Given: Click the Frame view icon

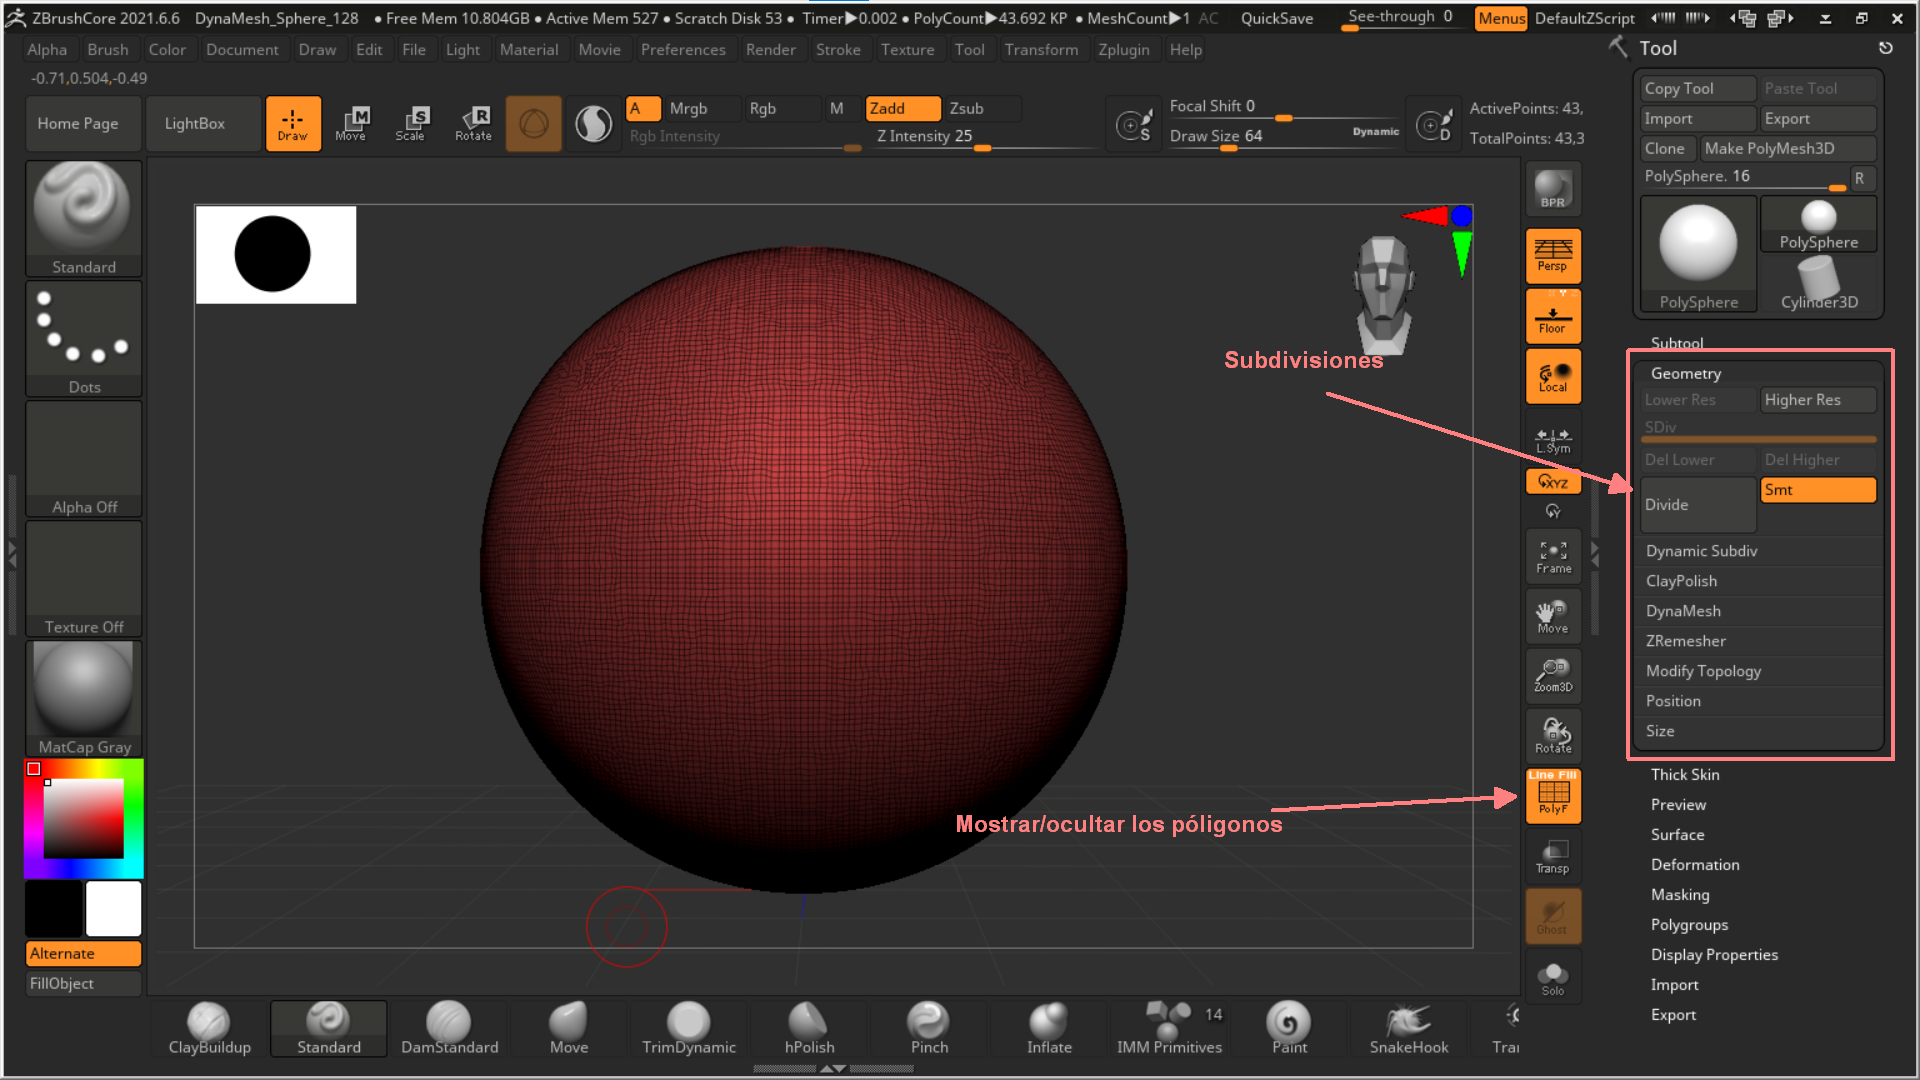Looking at the screenshot, I should pos(1553,557).
